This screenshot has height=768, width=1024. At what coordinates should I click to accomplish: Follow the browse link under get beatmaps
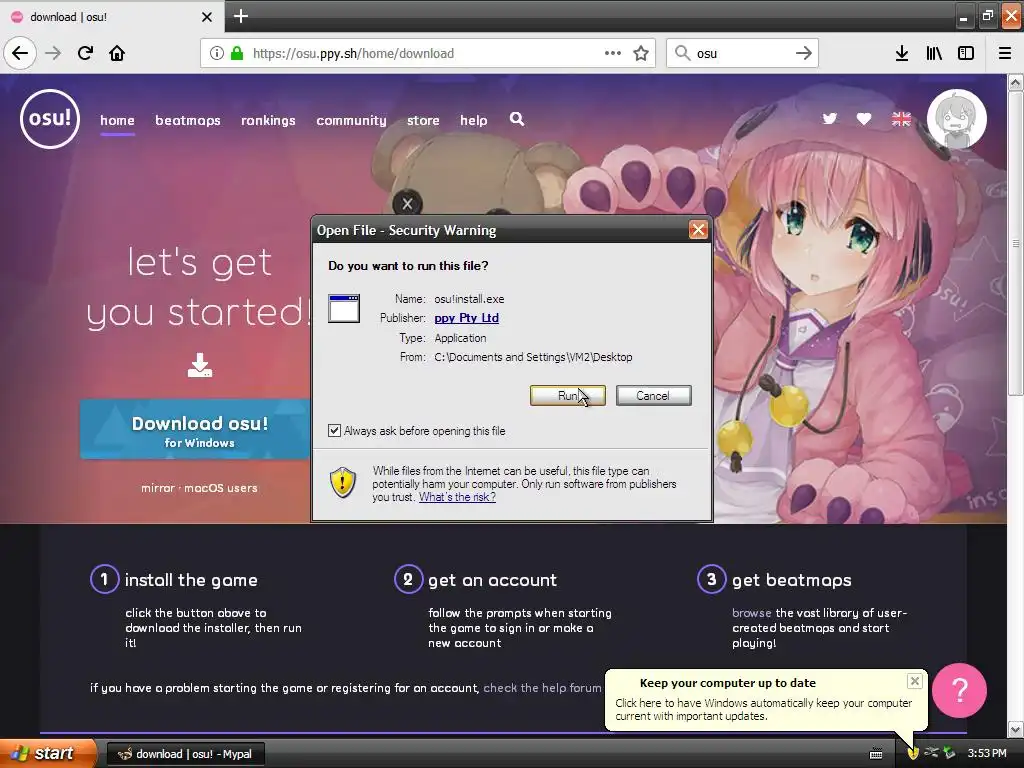pyautogui.click(x=752, y=613)
